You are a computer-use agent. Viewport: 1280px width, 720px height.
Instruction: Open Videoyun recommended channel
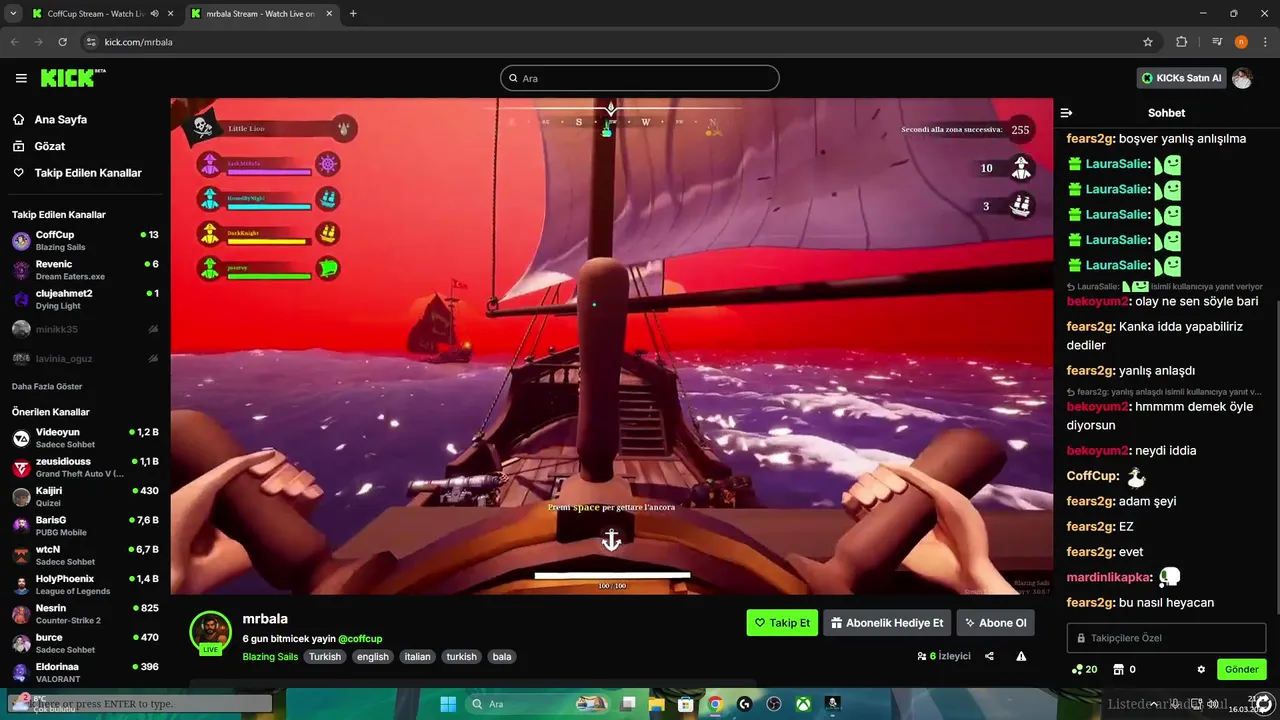pos(85,438)
